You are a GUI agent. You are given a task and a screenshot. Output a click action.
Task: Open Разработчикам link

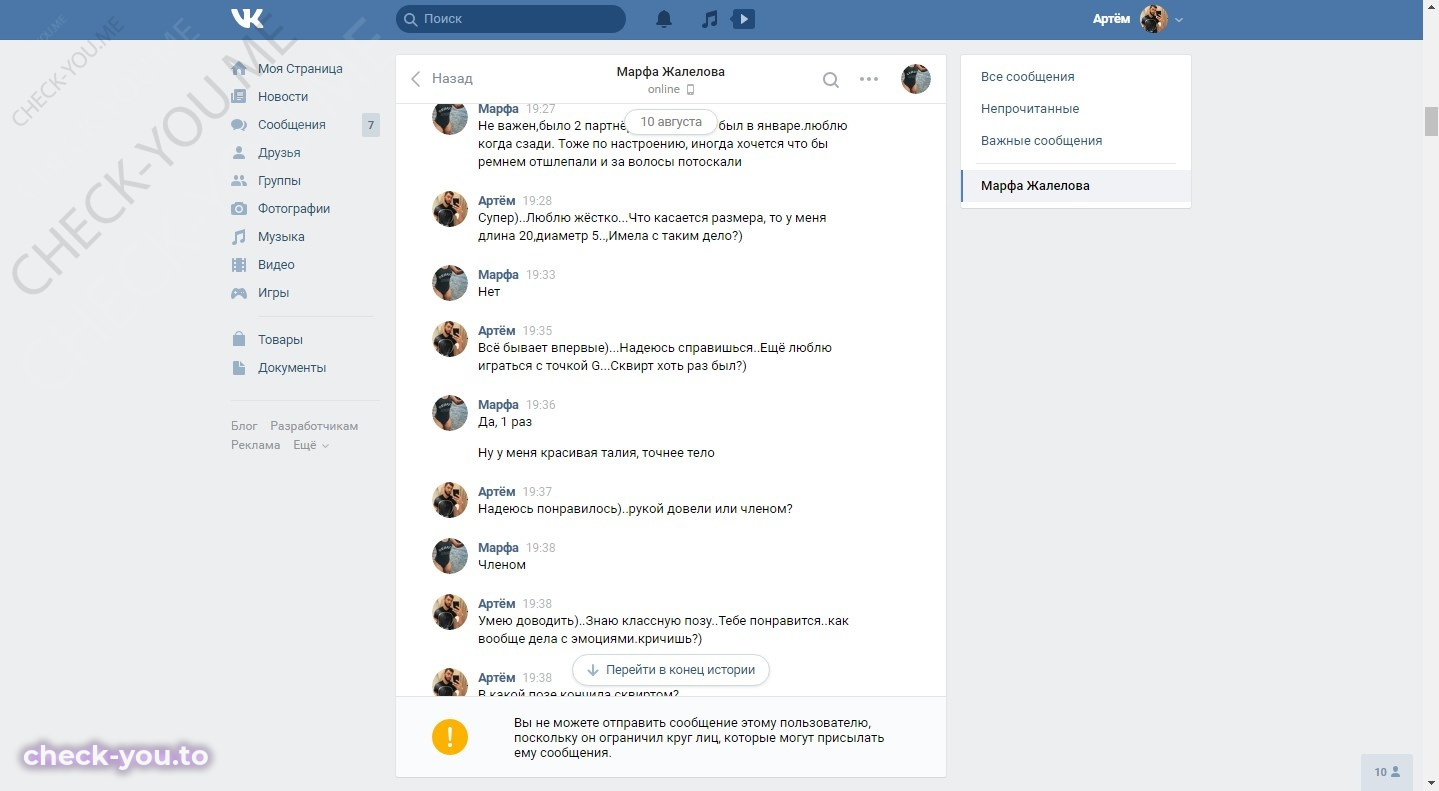coord(314,426)
